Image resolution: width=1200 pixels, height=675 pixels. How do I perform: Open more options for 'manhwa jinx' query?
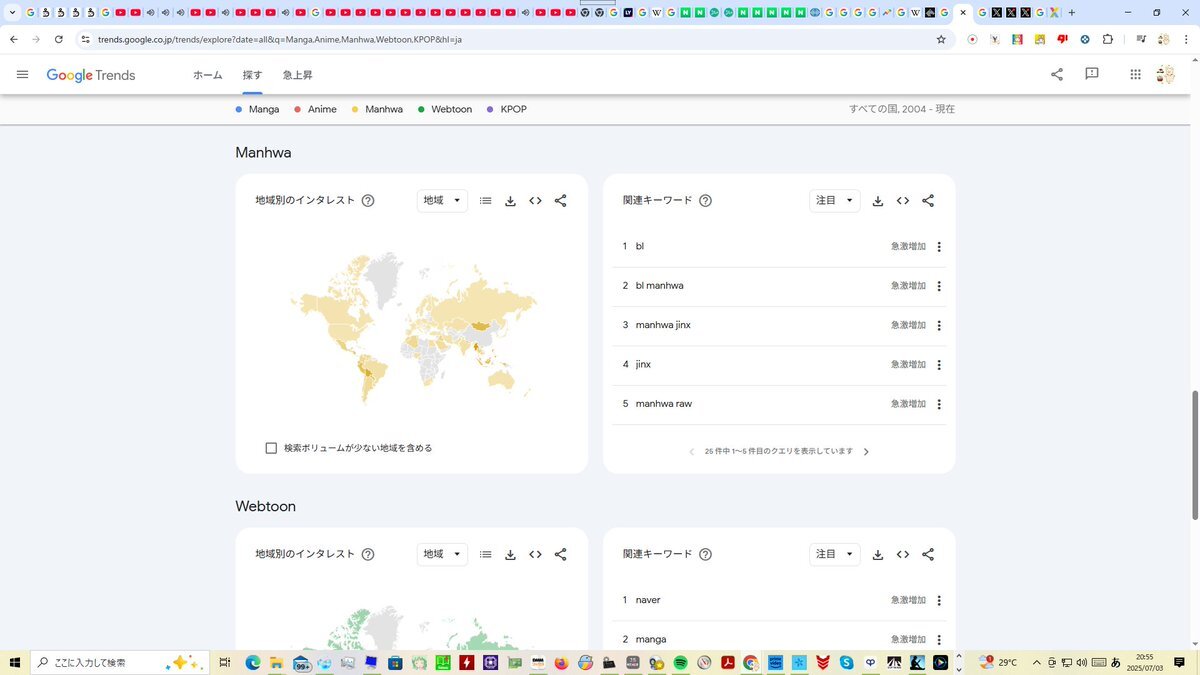click(x=939, y=326)
